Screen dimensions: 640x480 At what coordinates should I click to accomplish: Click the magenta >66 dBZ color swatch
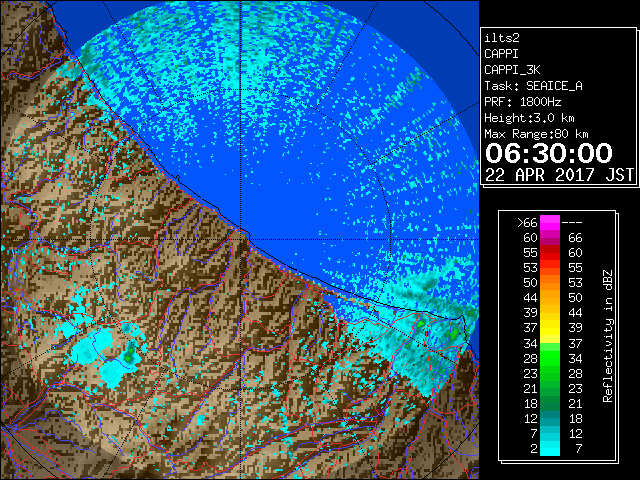(550, 222)
